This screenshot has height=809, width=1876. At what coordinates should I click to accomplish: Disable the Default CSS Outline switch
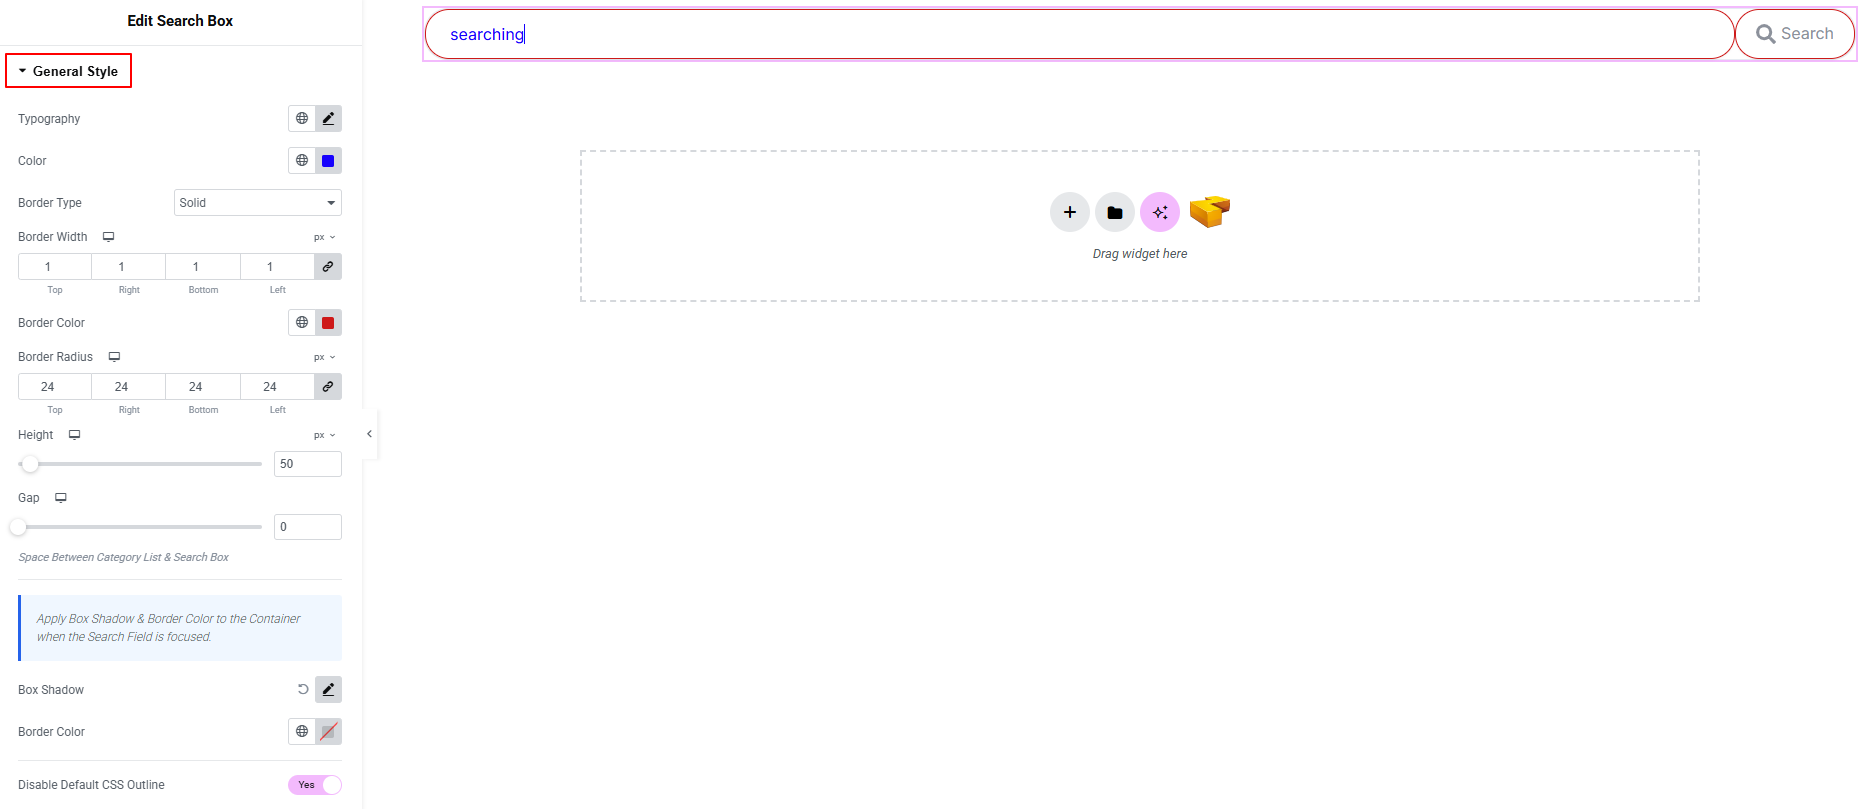pyautogui.click(x=315, y=785)
